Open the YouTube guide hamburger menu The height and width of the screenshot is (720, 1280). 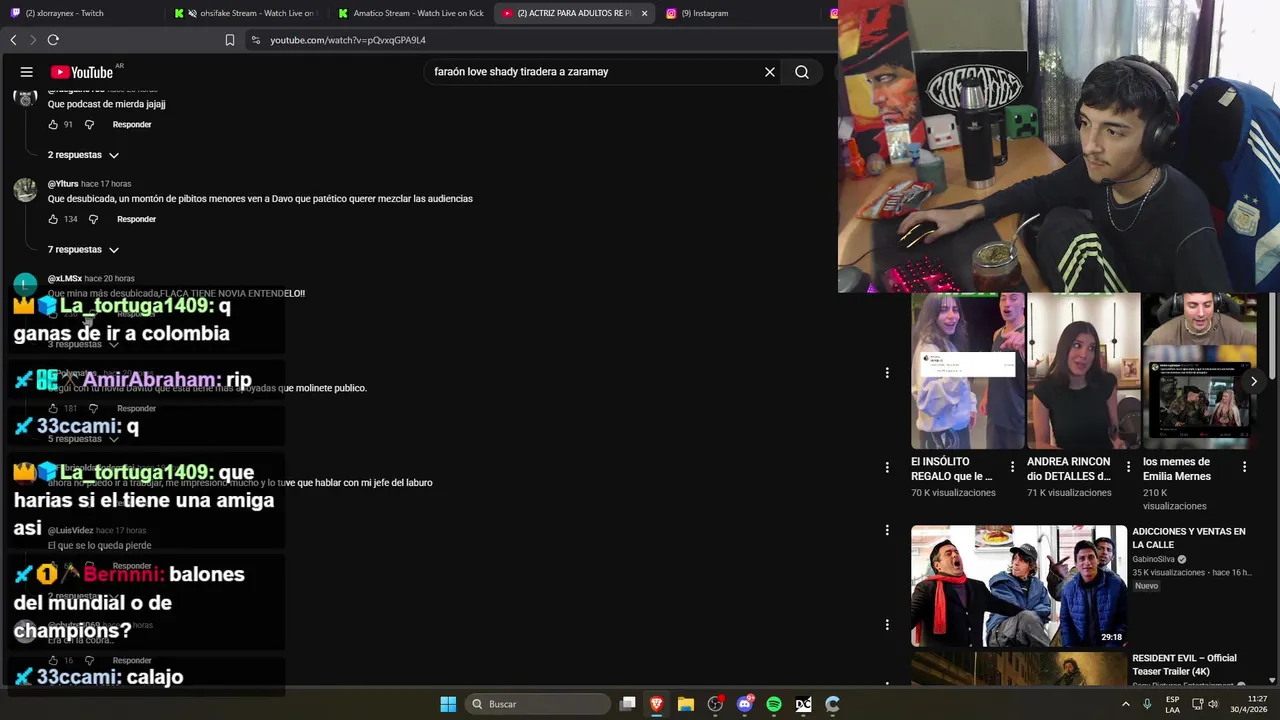point(27,72)
